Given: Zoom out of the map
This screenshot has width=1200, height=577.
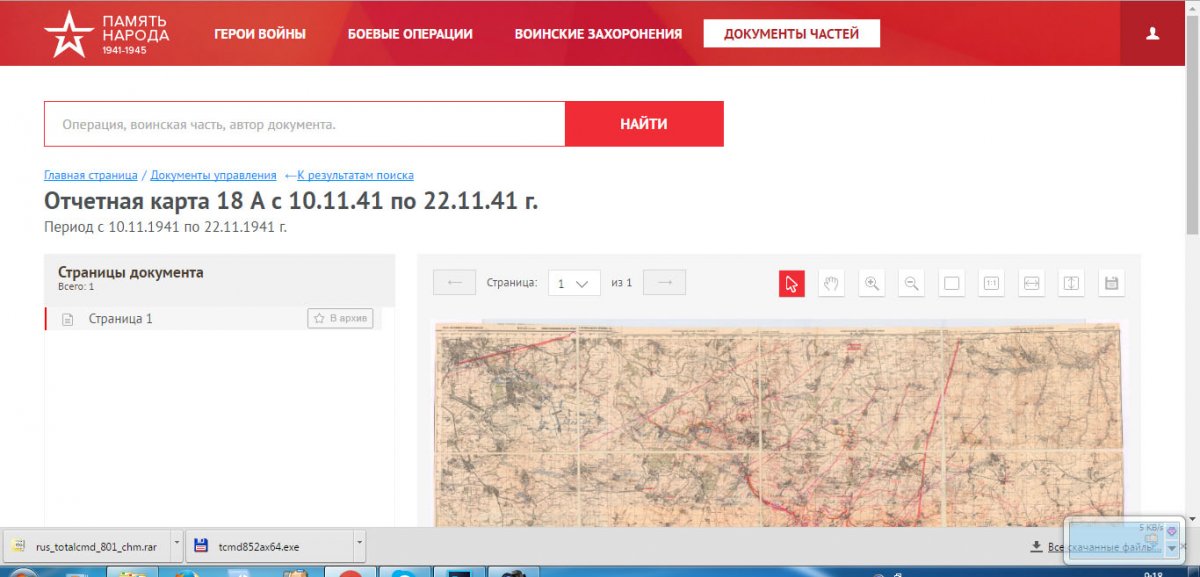Looking at the screenshot, I should [911, 284].
